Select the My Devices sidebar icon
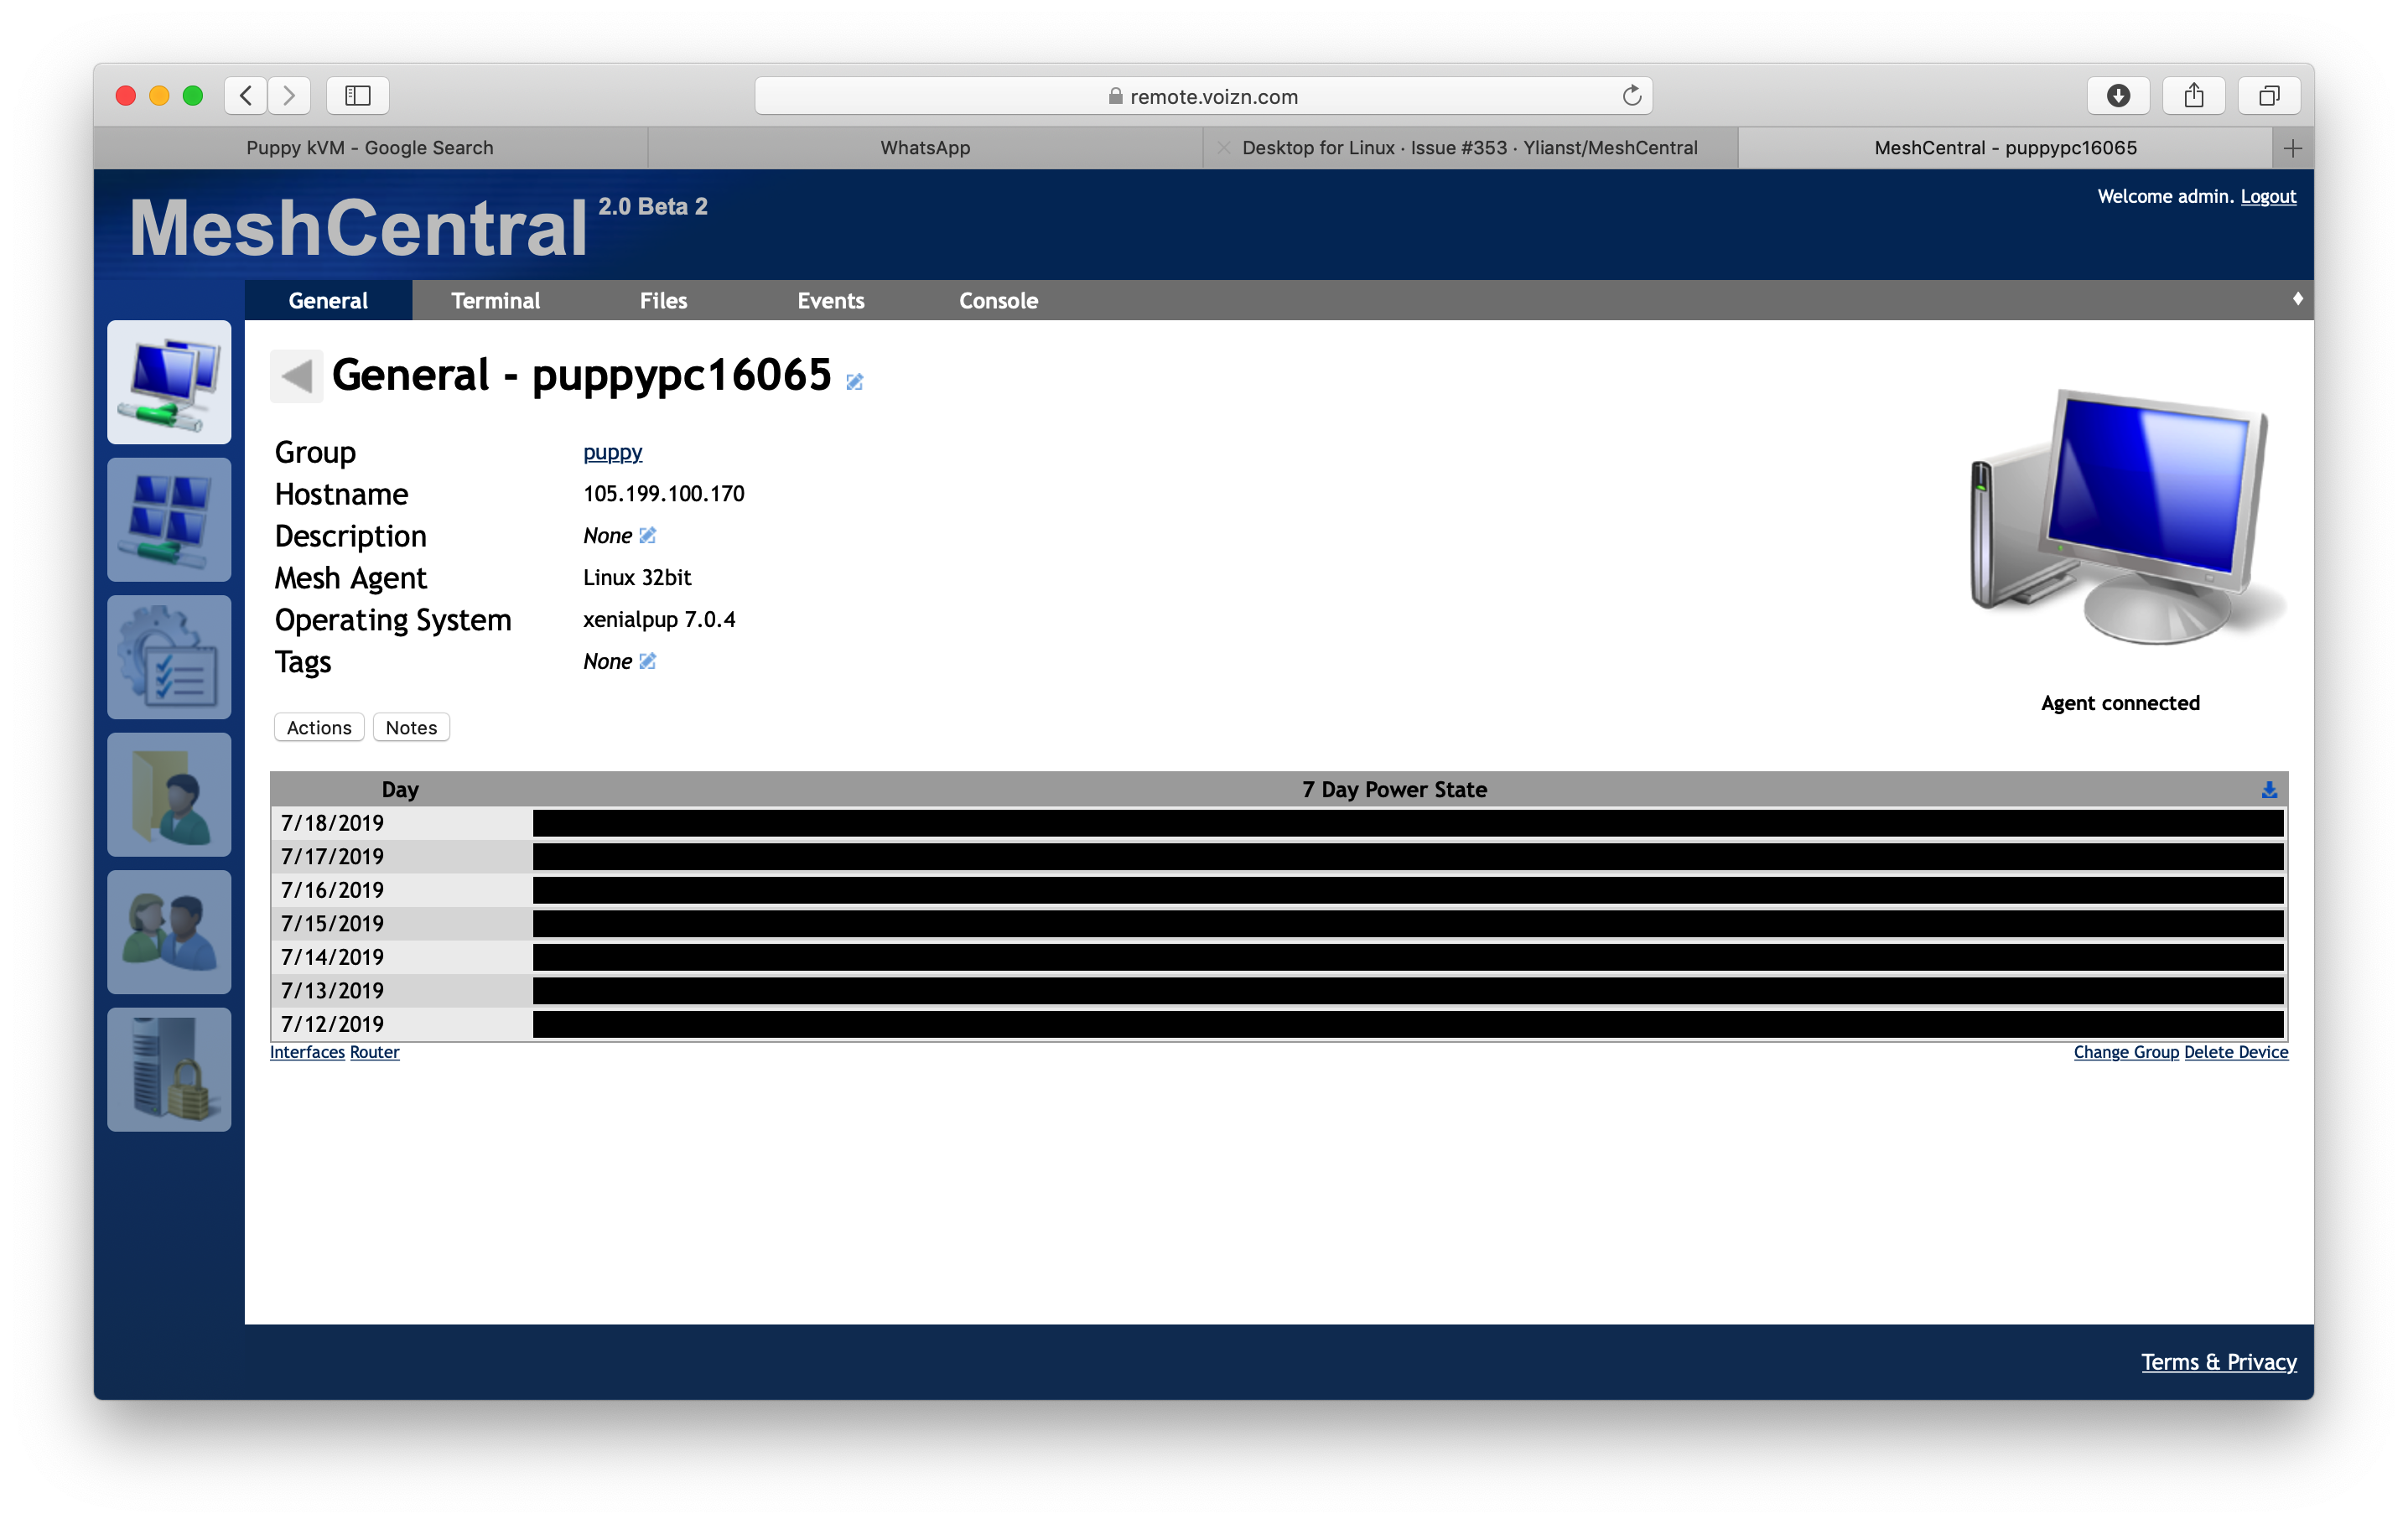Screen dimensions: 2408x1524 [x=168, y=381]
